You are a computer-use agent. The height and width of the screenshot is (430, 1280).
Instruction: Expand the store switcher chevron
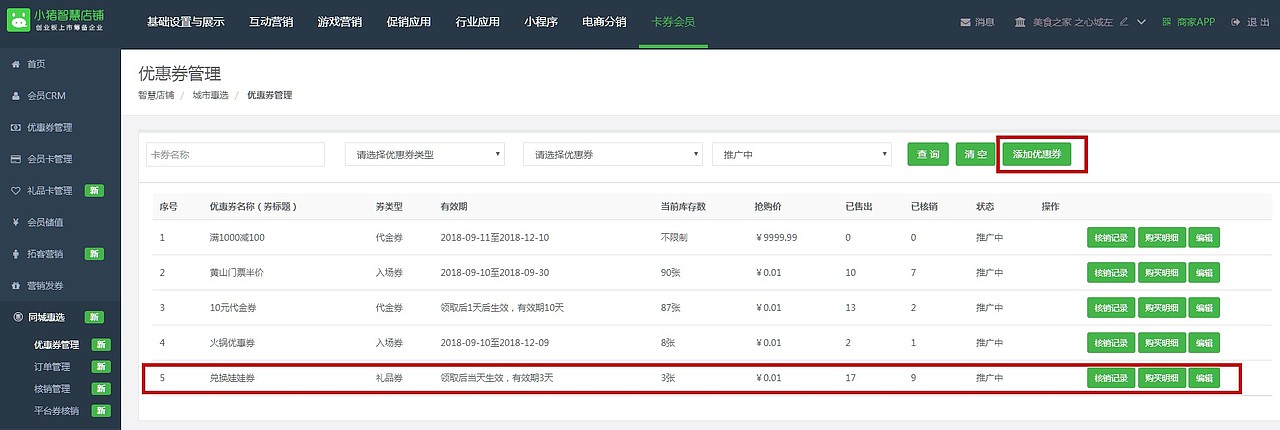click(x=1141, y=22)
